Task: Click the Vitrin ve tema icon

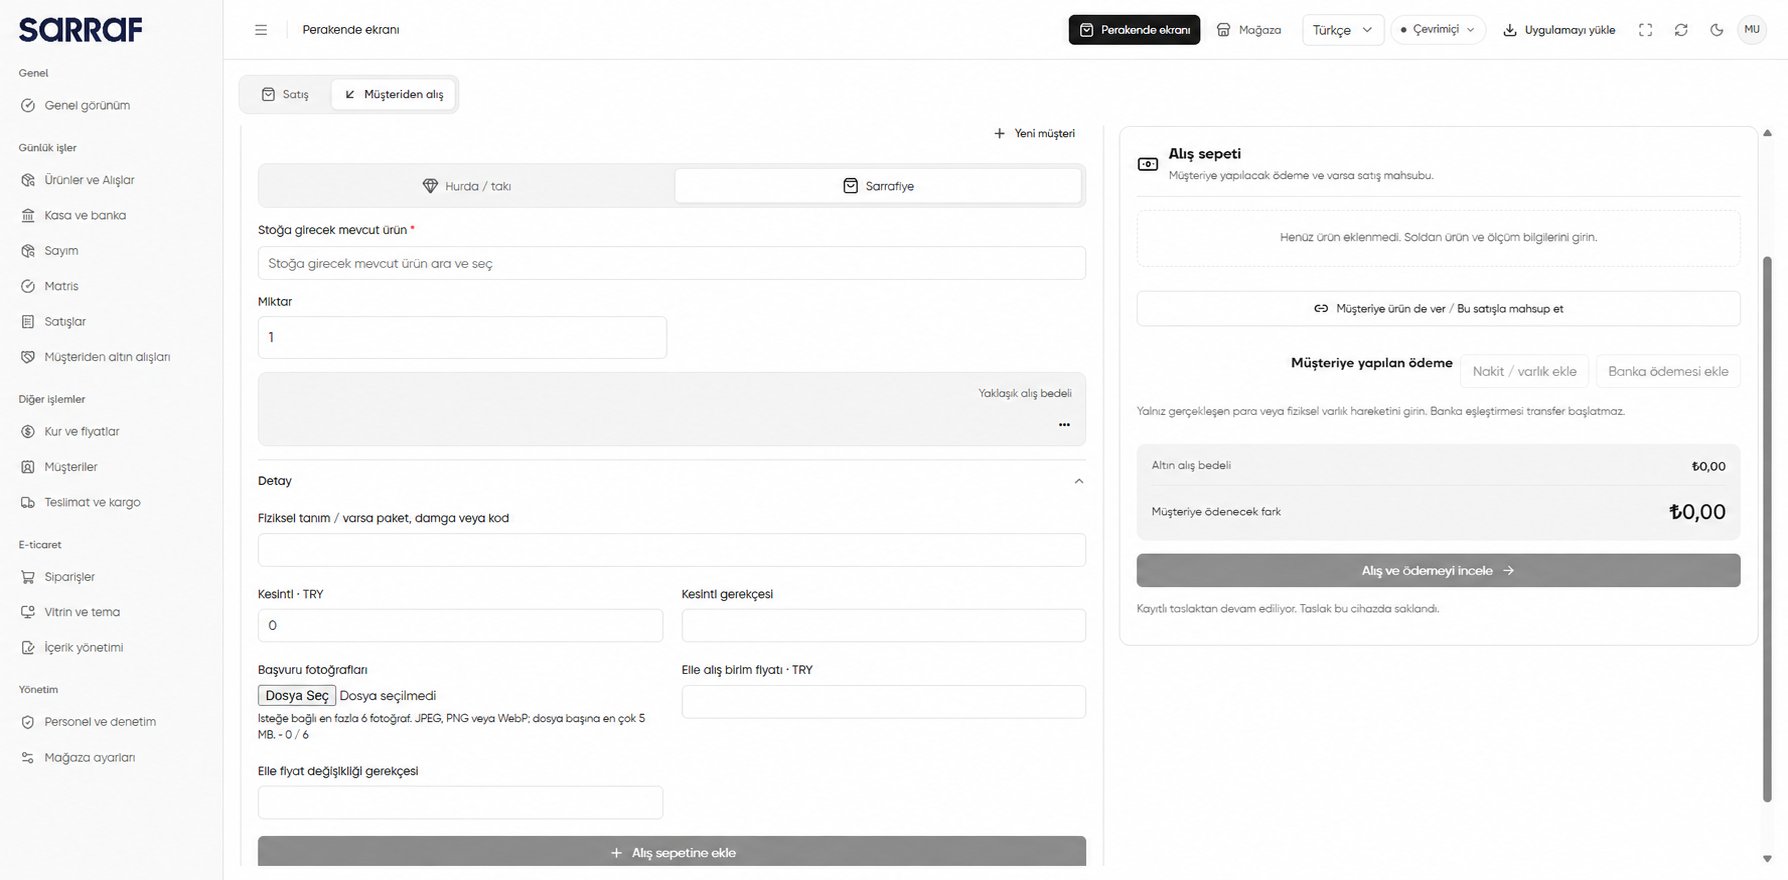Action: click(28, 612)
